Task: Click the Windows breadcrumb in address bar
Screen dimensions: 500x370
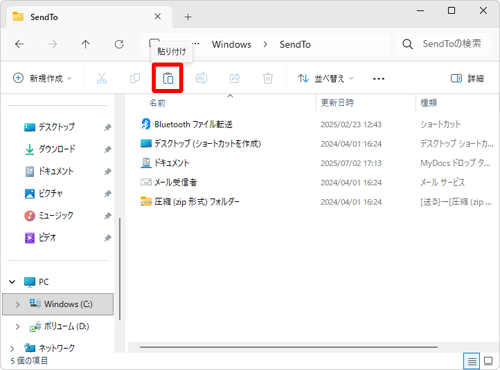Action: pyautogui.click(x=231, y=44)
